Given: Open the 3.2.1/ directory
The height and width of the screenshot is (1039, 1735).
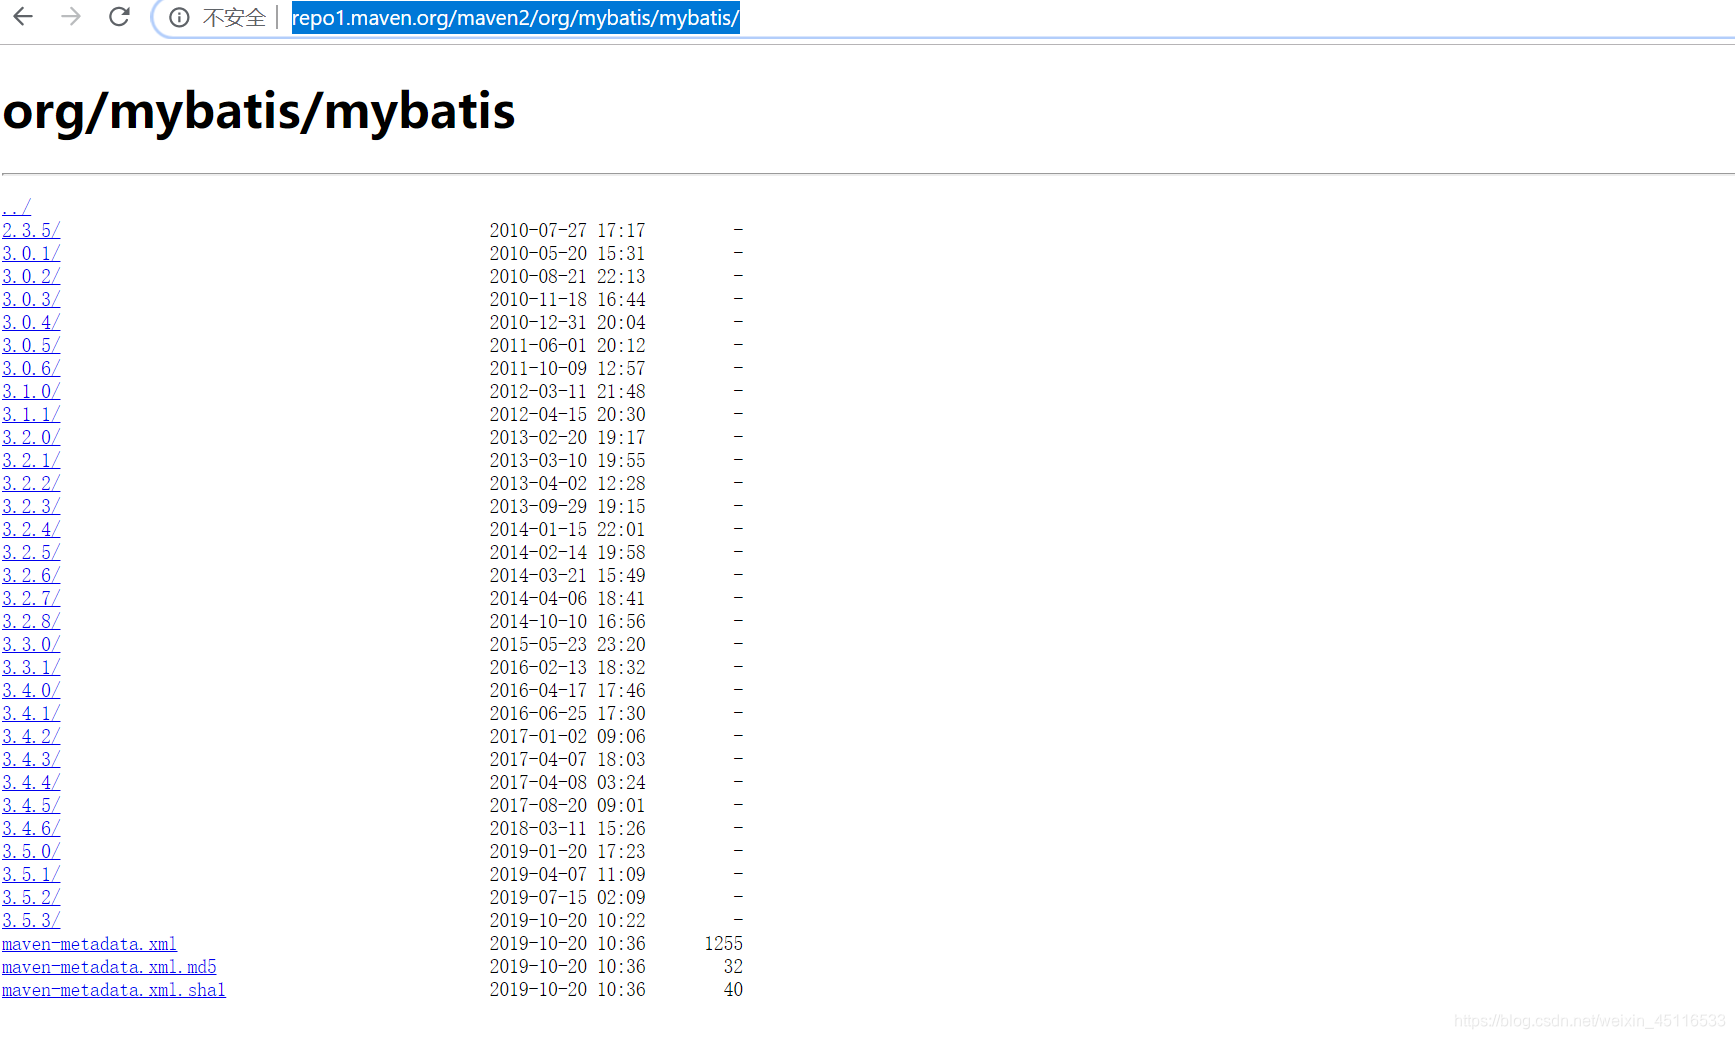Looking at the screenshot, I should pos(31,460).
